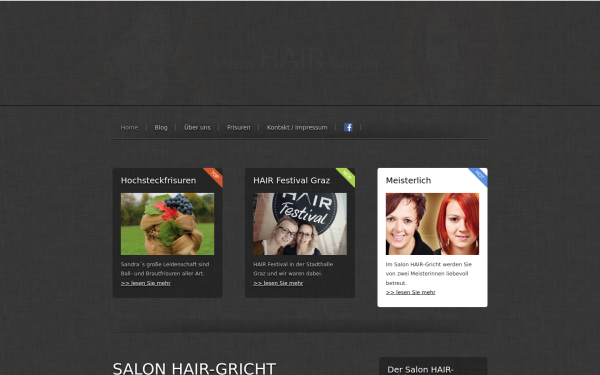Click the Hochsteckfrisuren card title

pyautogui.click(x=158, y=180)
